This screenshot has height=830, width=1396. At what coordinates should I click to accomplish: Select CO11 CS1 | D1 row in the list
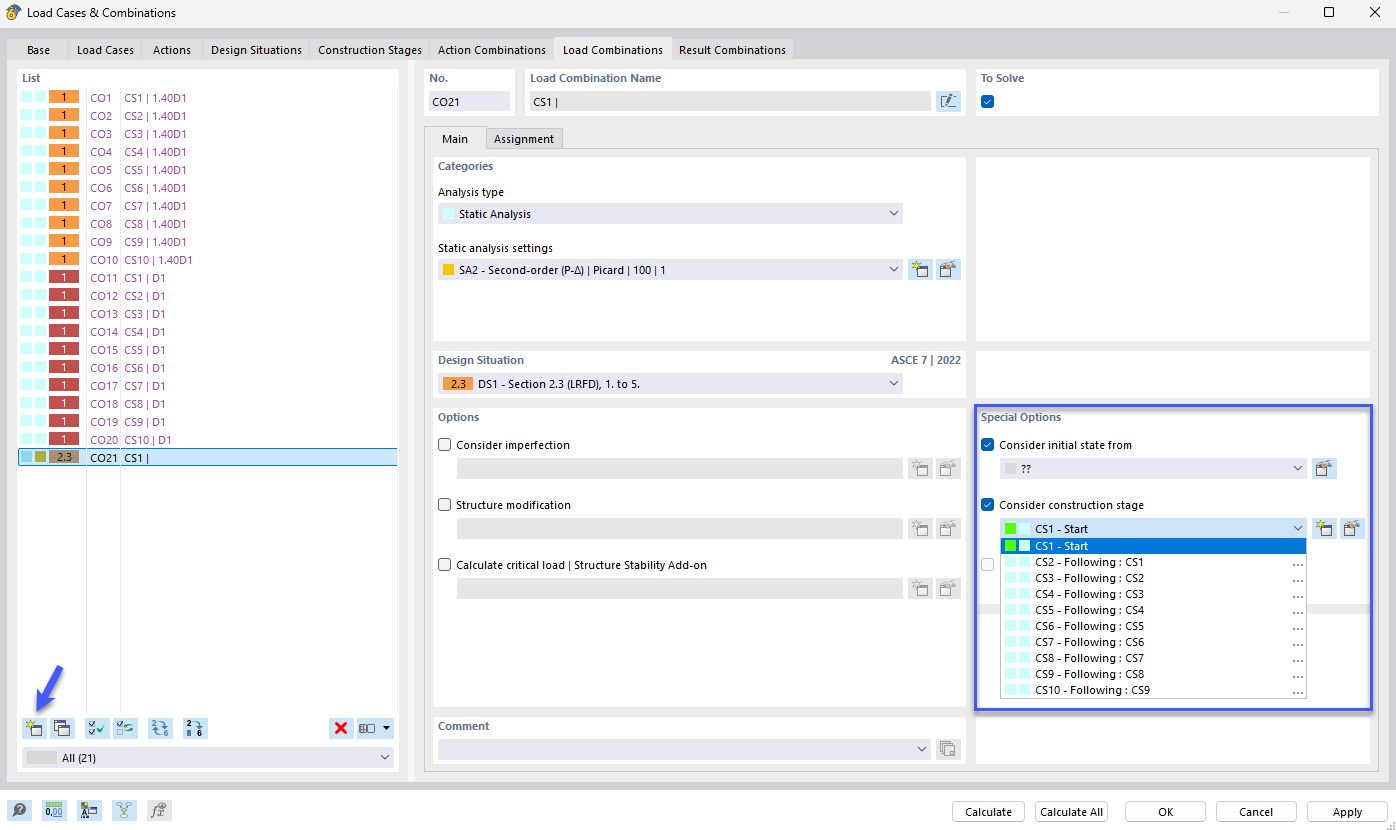(208, 278)
